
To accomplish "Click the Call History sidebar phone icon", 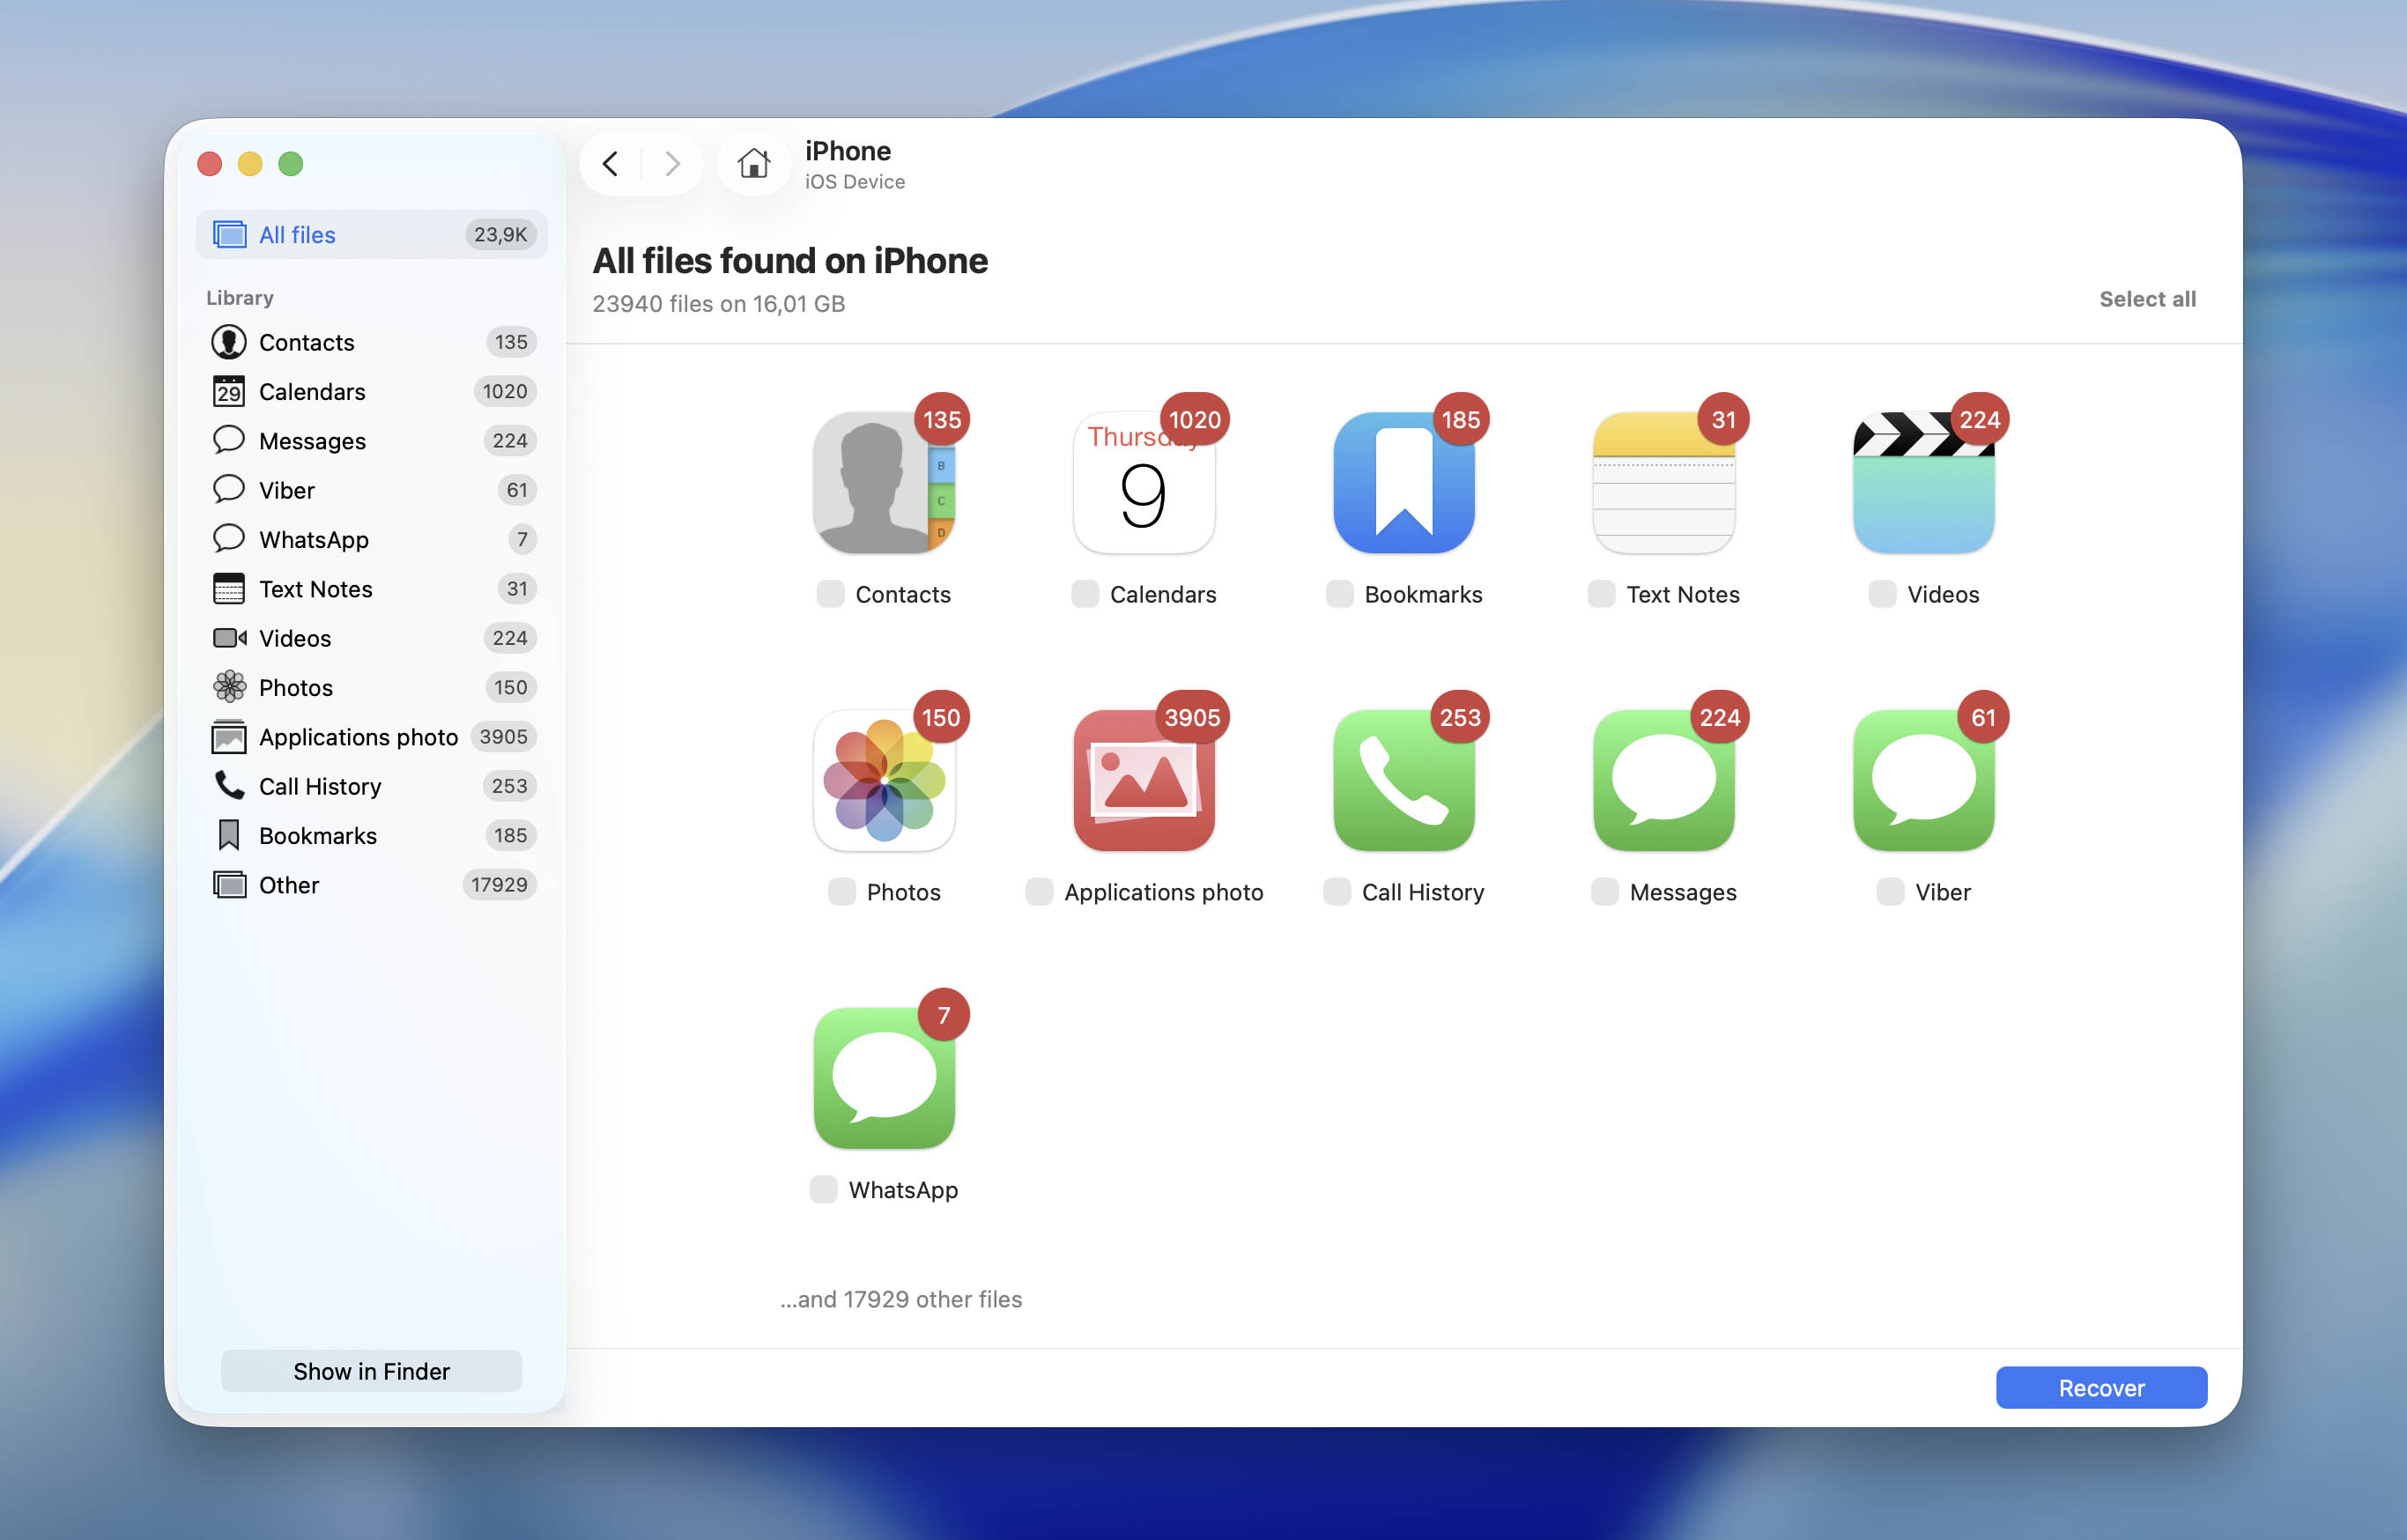I will pyautogui.click(x=229, y=786).
